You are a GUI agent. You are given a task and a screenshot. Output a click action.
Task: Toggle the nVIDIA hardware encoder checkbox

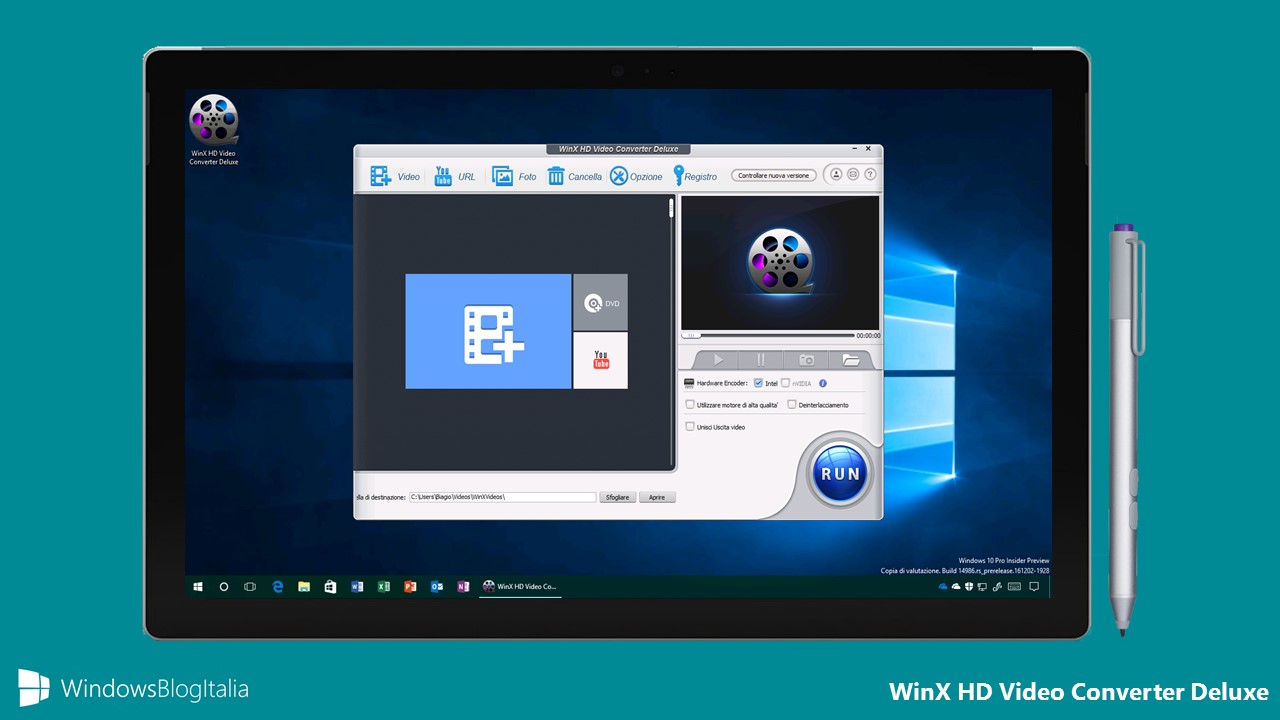click(x=786, y=383)
